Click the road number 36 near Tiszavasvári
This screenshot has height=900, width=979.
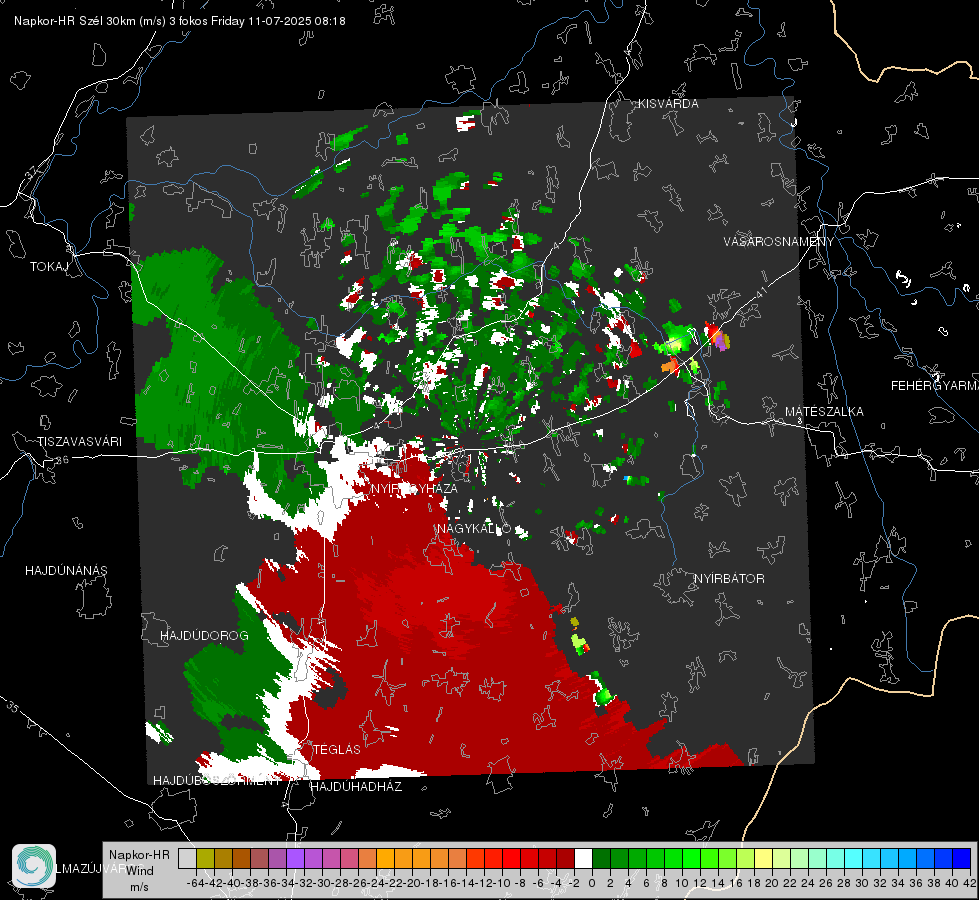pyautogui.click(x=62, y=460)
